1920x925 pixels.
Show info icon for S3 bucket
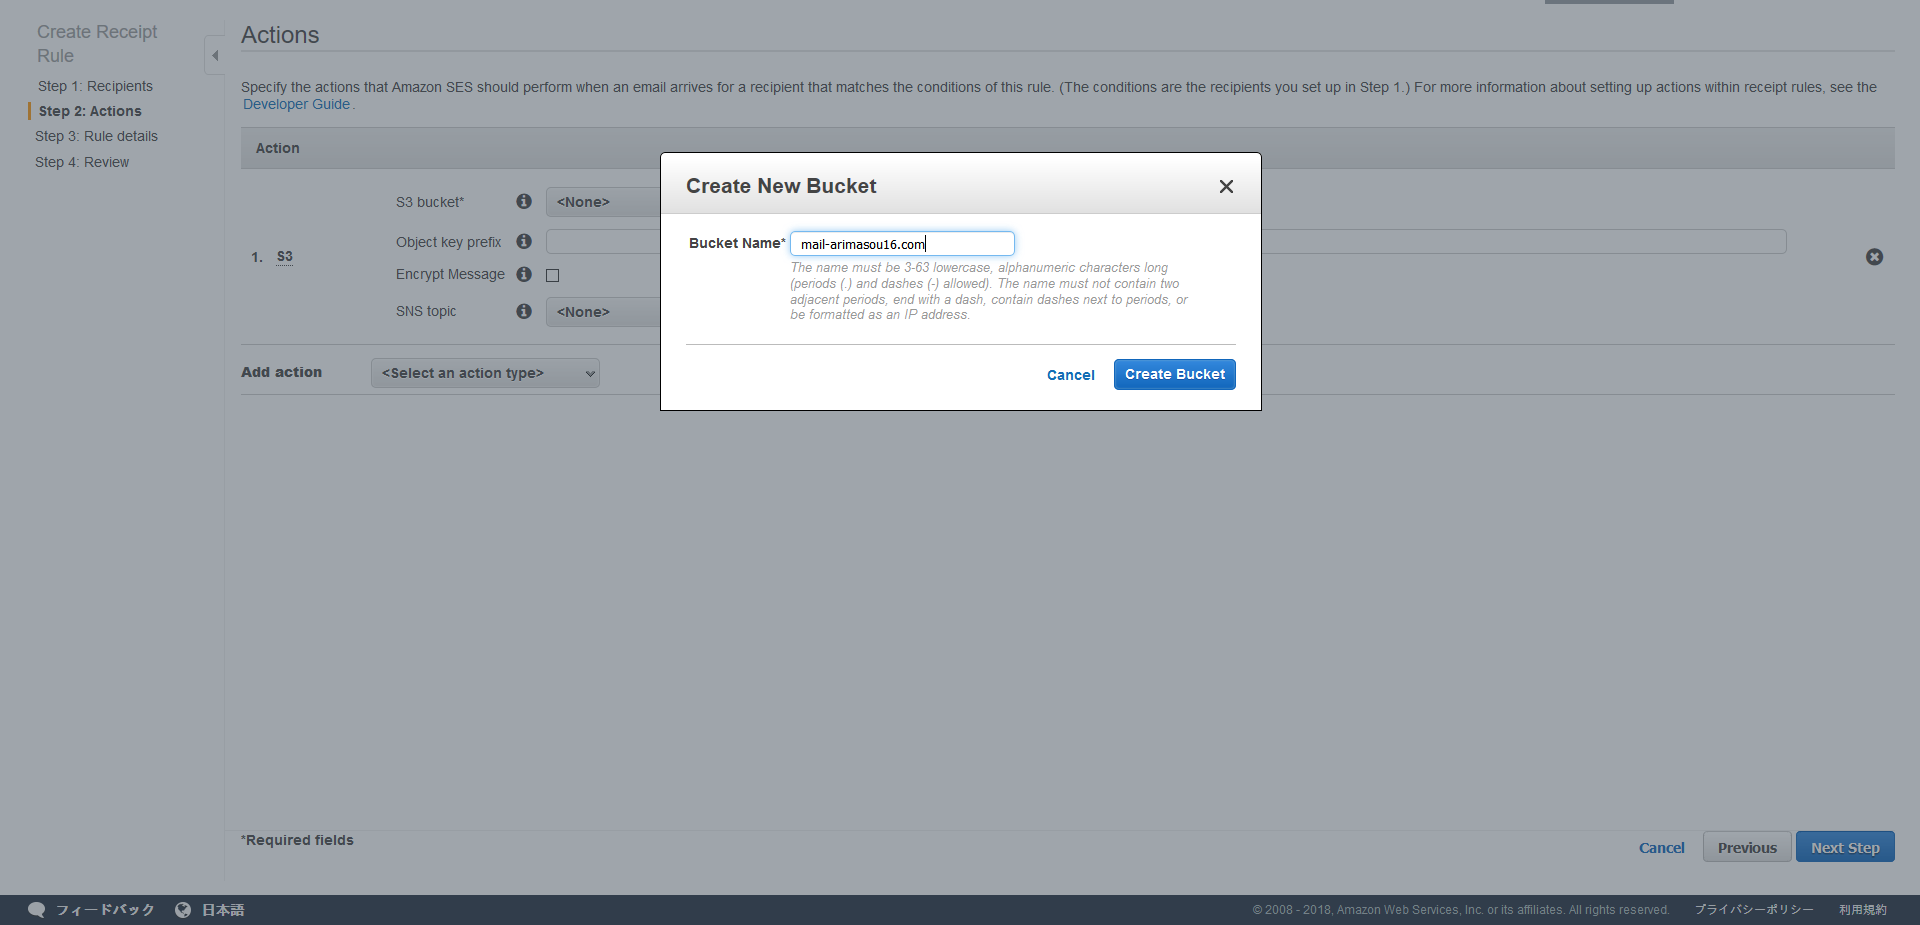pos(524,201)
